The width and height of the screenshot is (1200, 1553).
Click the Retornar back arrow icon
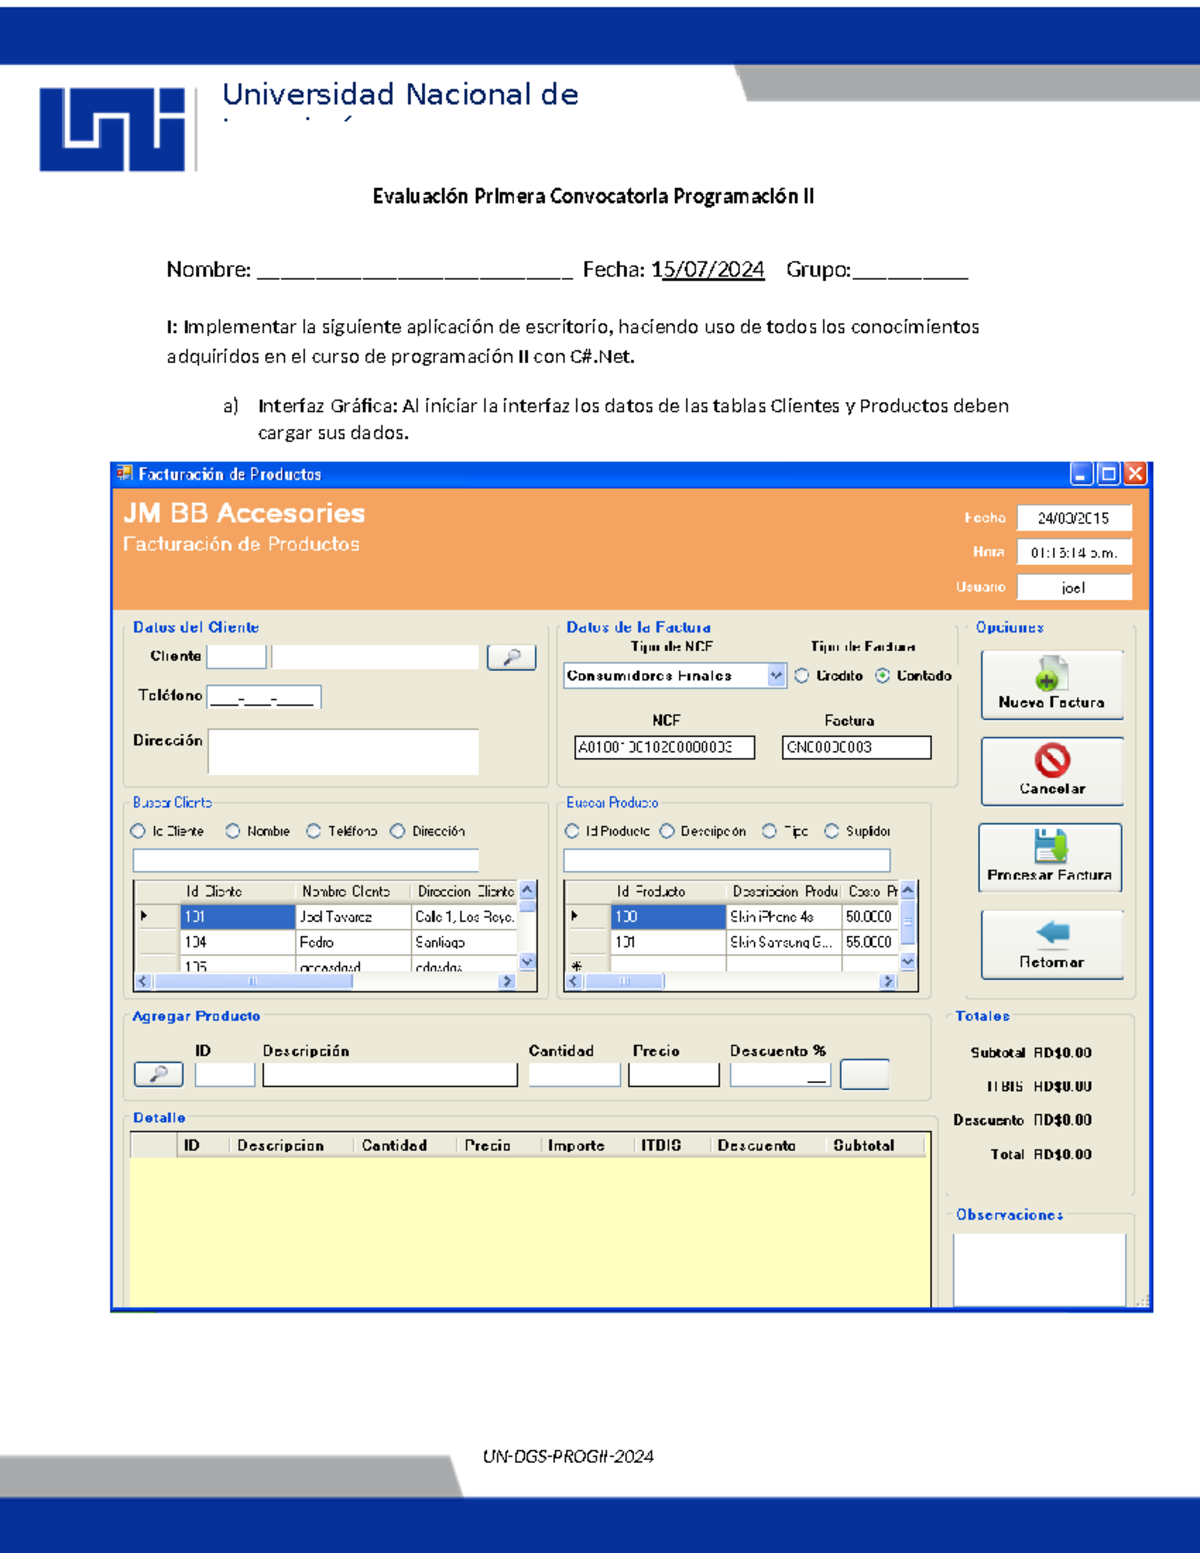click(x=1052, y=932)
